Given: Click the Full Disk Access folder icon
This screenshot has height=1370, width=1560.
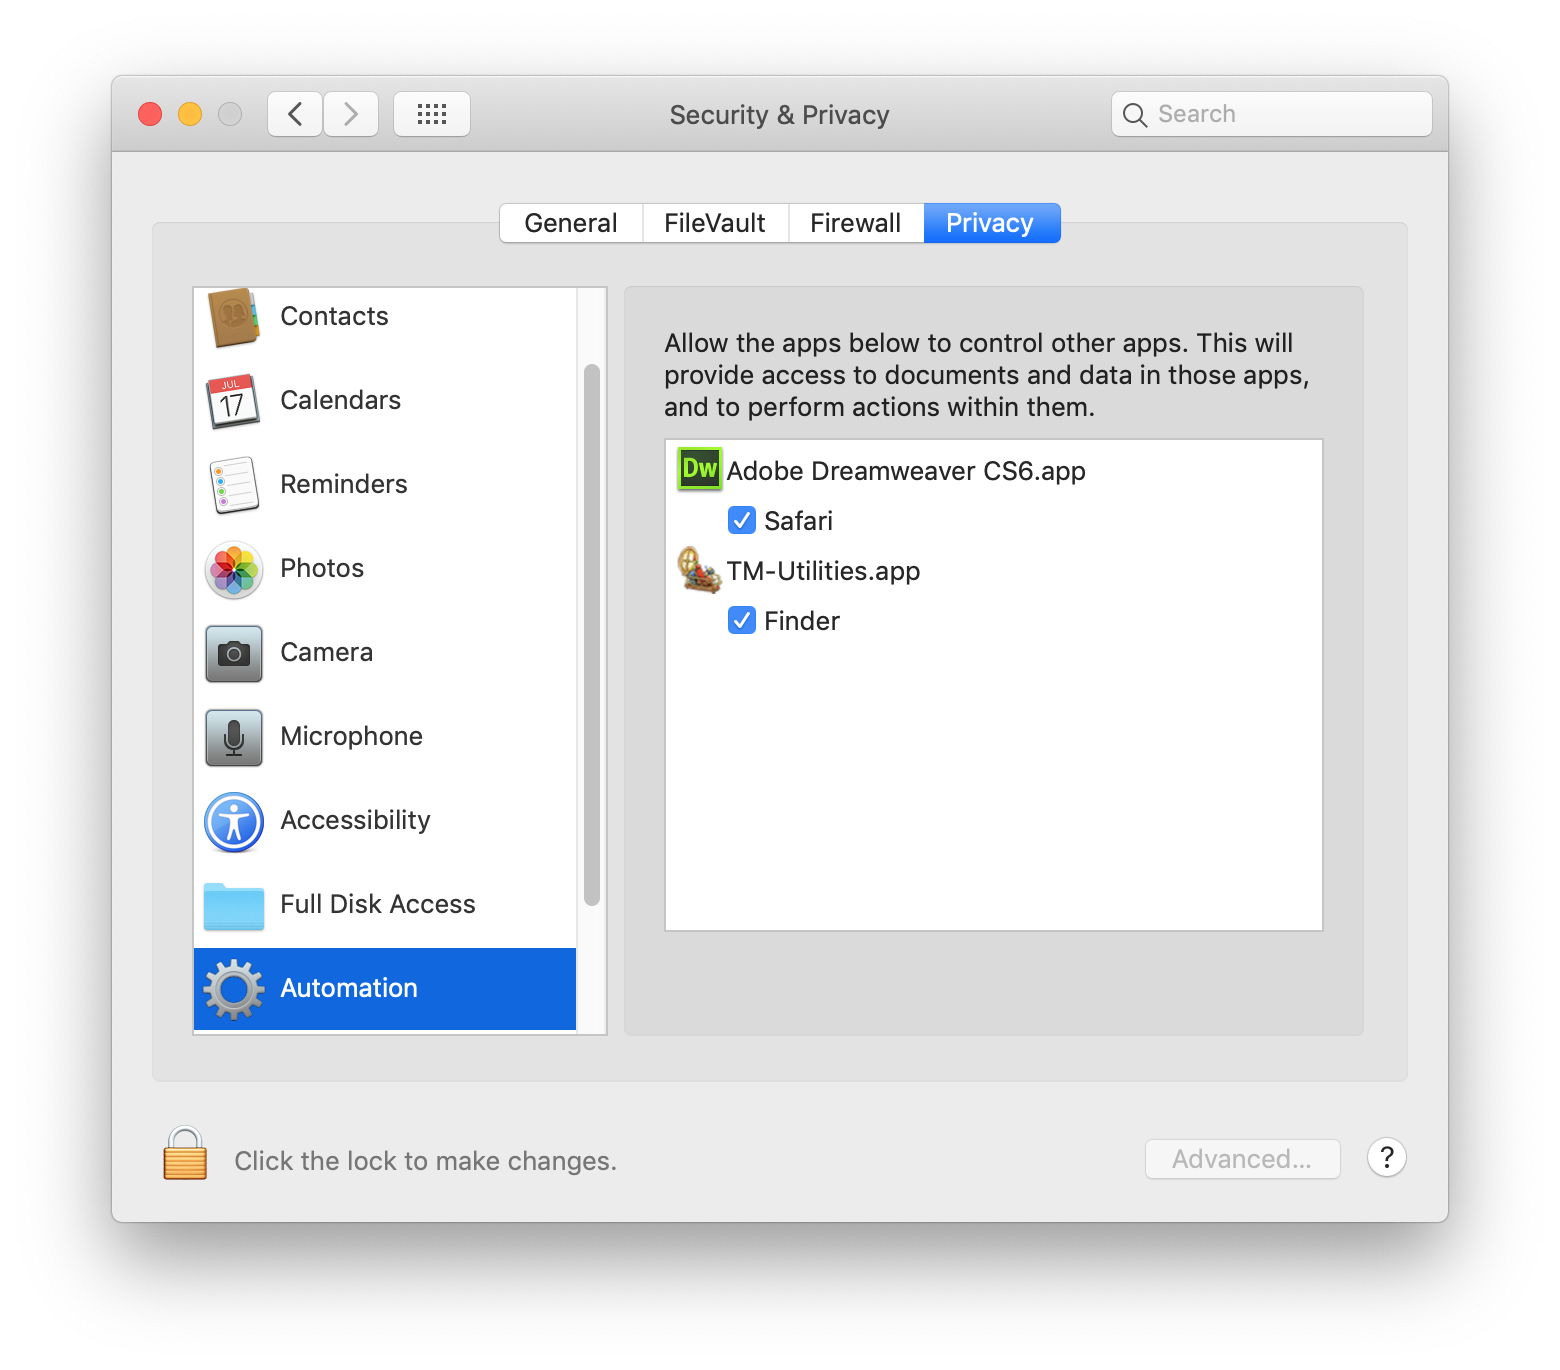Looking at the screenshot, I should coord(234,906).
